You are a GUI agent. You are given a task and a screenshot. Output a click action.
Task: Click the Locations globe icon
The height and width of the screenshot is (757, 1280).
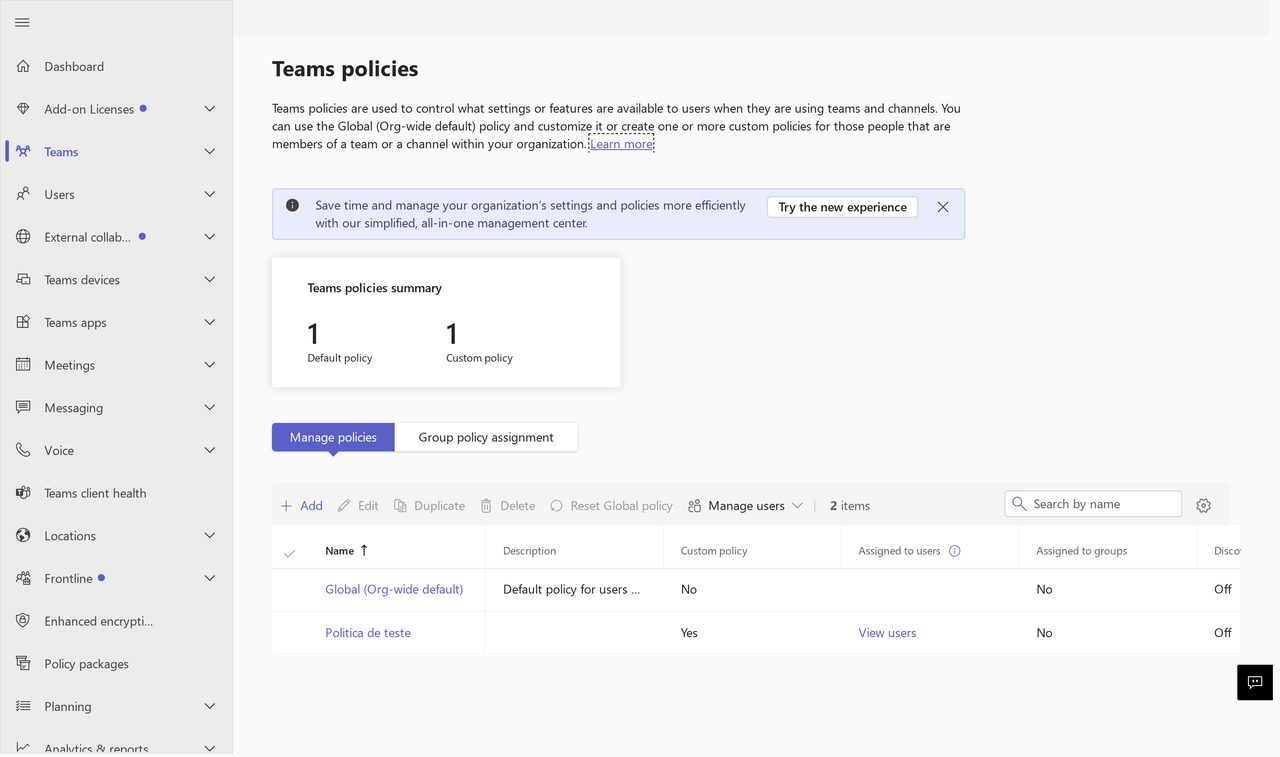(23, 536)
